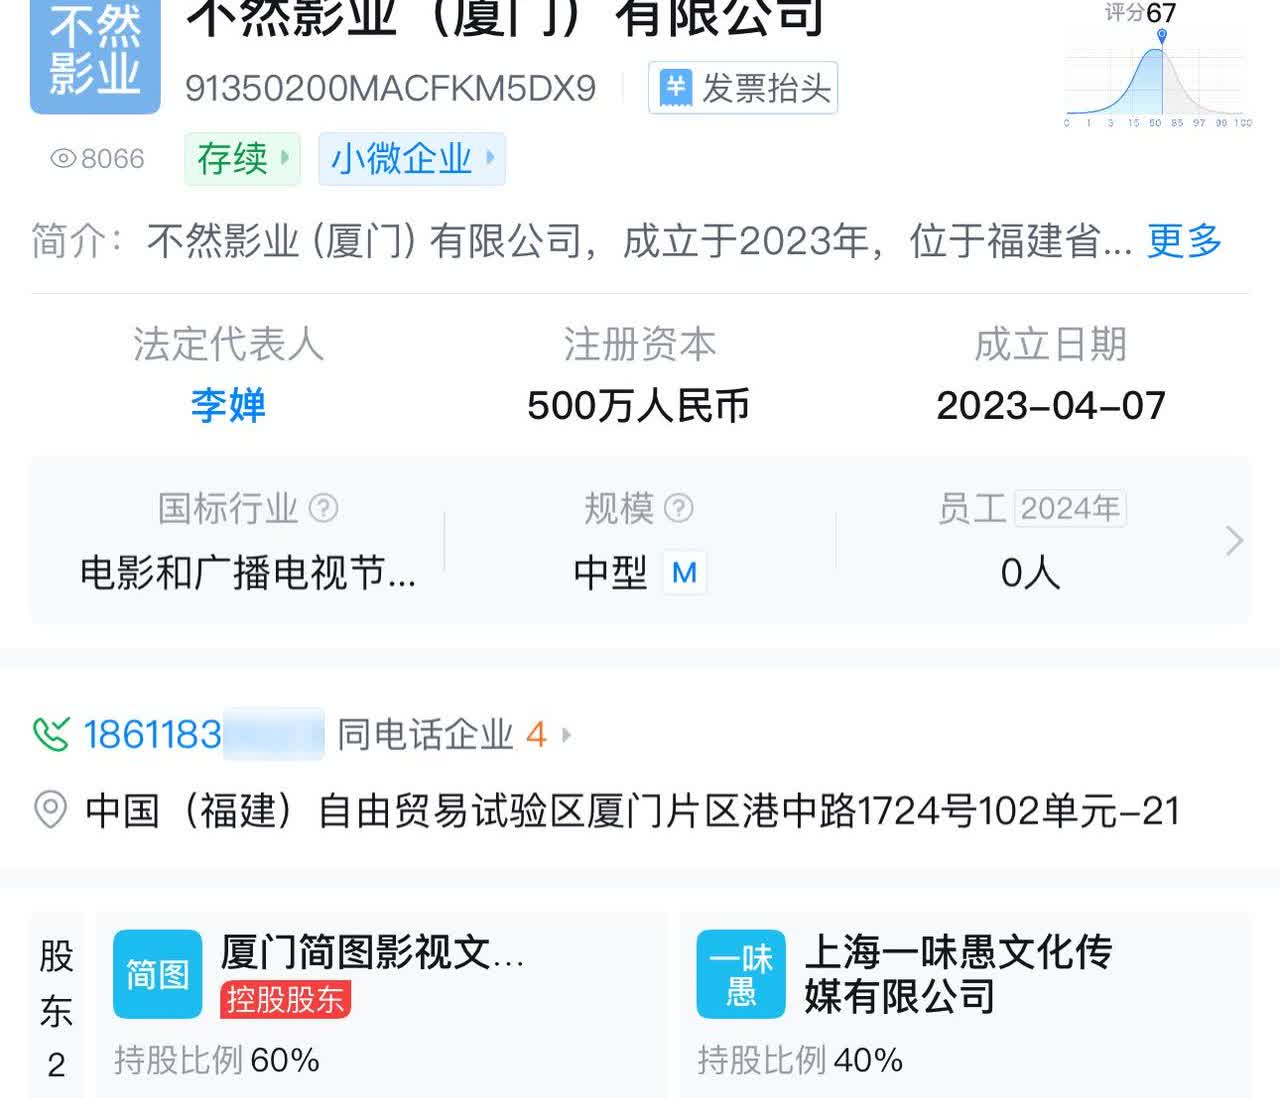
Task: Select the unified credit code 91350200MACFKM5DX9
Action: coord(390,88)
